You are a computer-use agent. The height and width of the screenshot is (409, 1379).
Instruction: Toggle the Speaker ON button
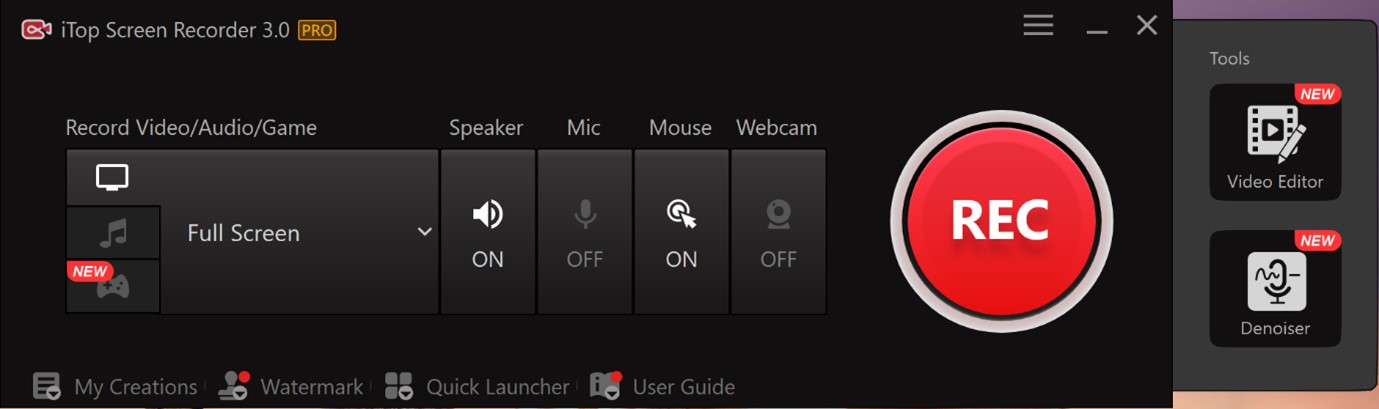(488, 232)
